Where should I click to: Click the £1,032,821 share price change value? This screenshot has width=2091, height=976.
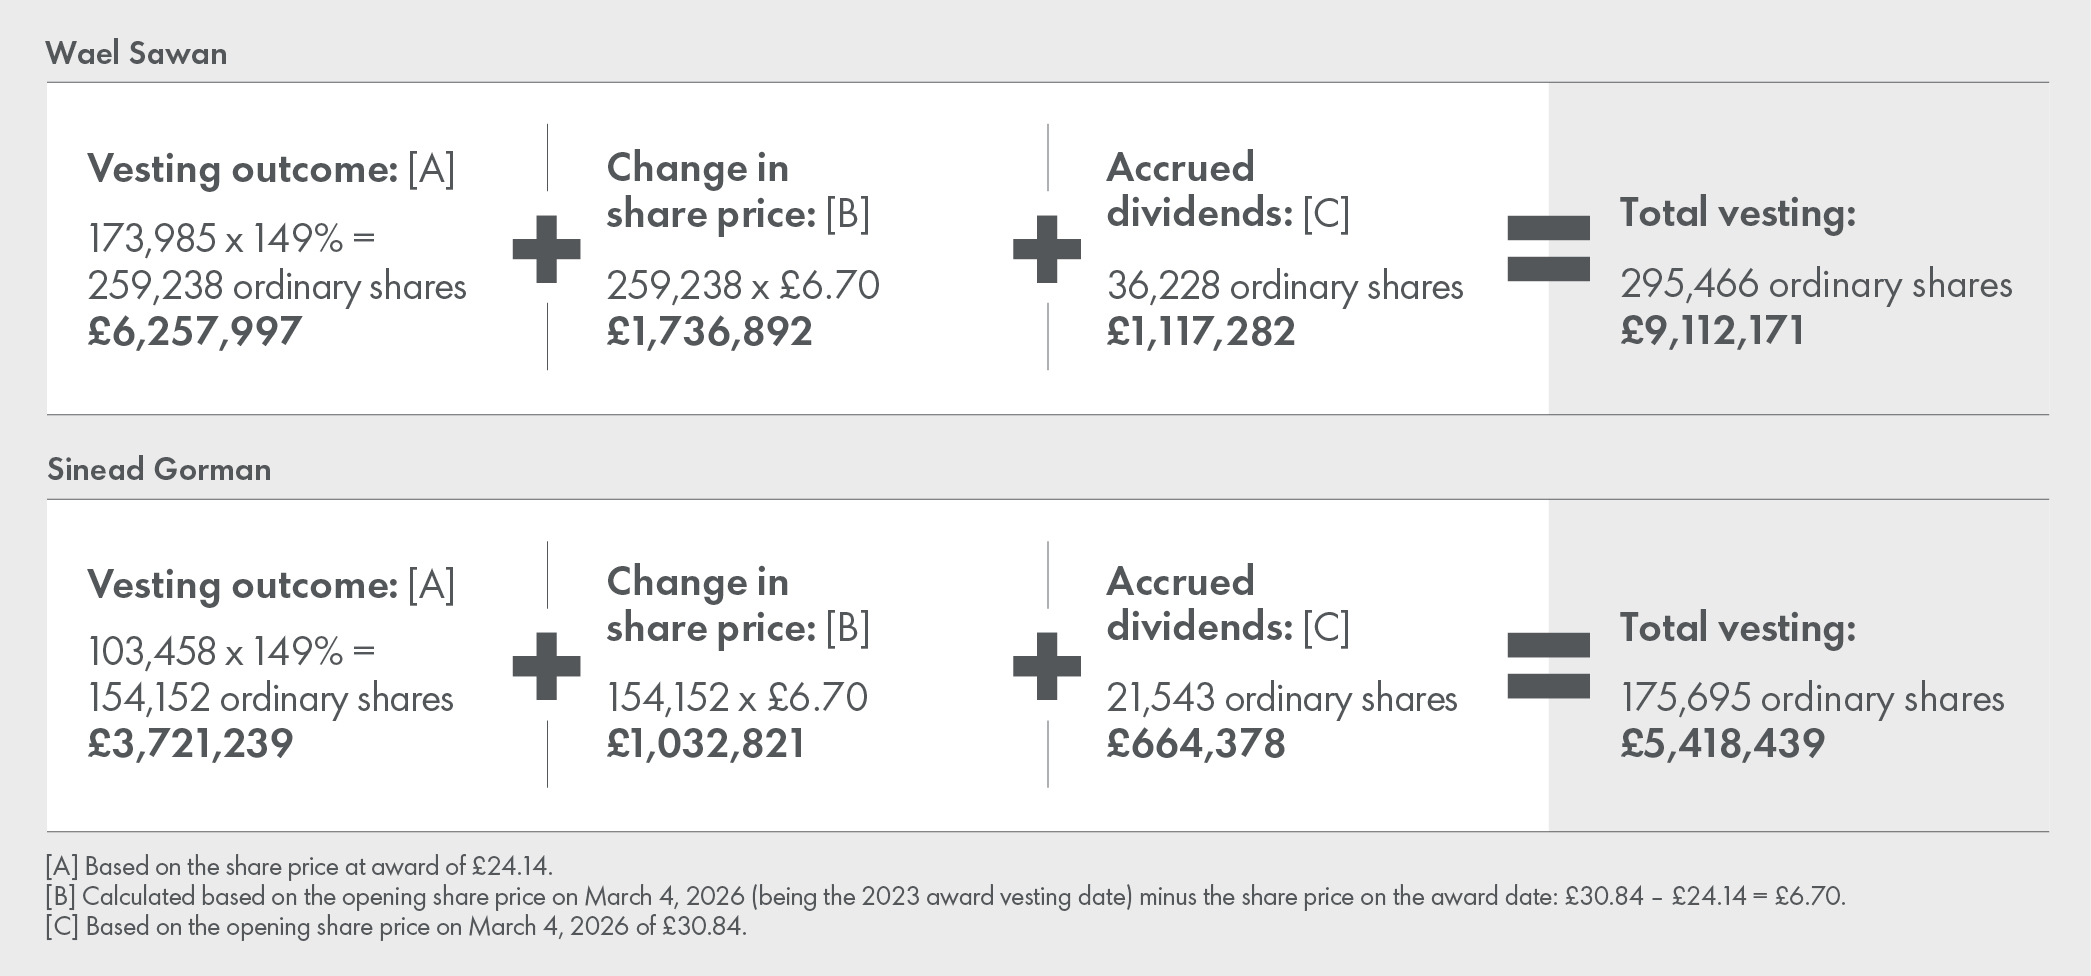(x=705, y=743)
